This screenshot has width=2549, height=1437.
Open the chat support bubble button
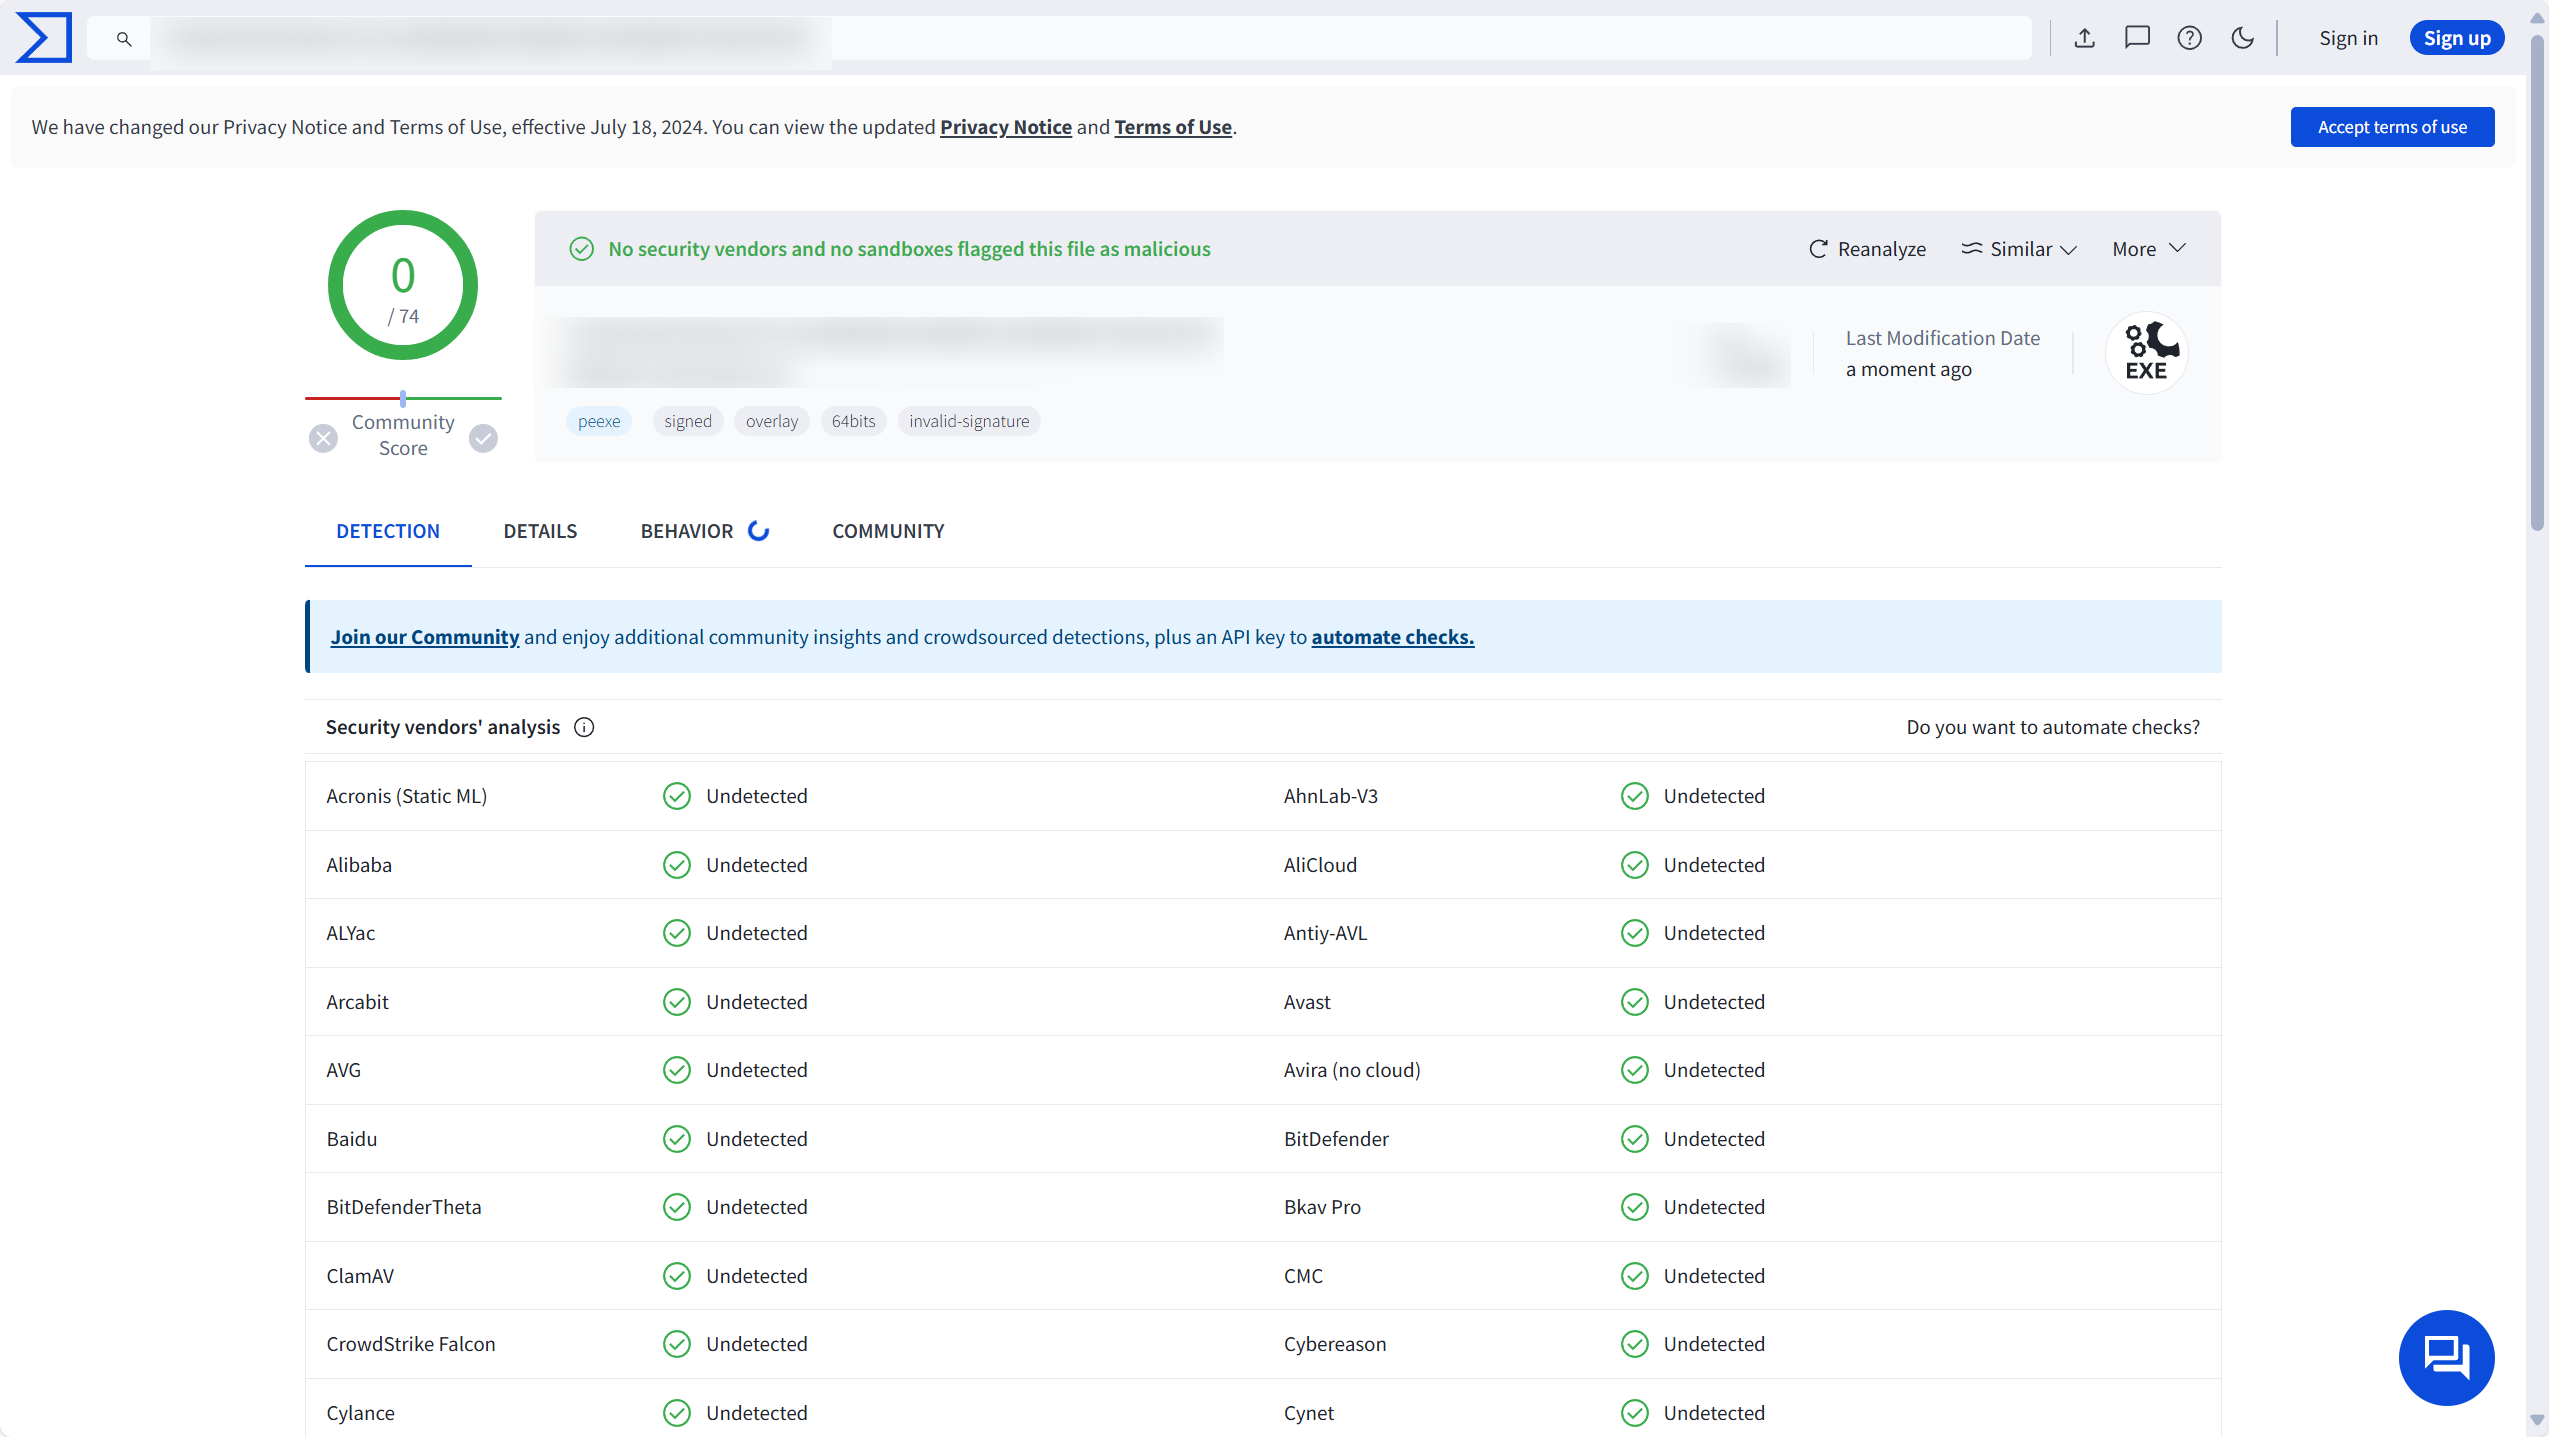click(x=2446, y=1357)
